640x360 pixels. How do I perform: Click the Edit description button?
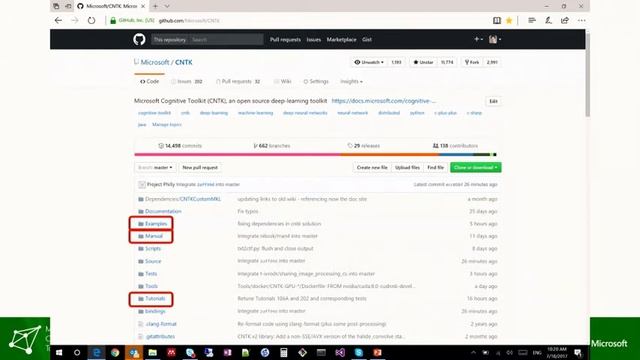[x=493, y=101]
